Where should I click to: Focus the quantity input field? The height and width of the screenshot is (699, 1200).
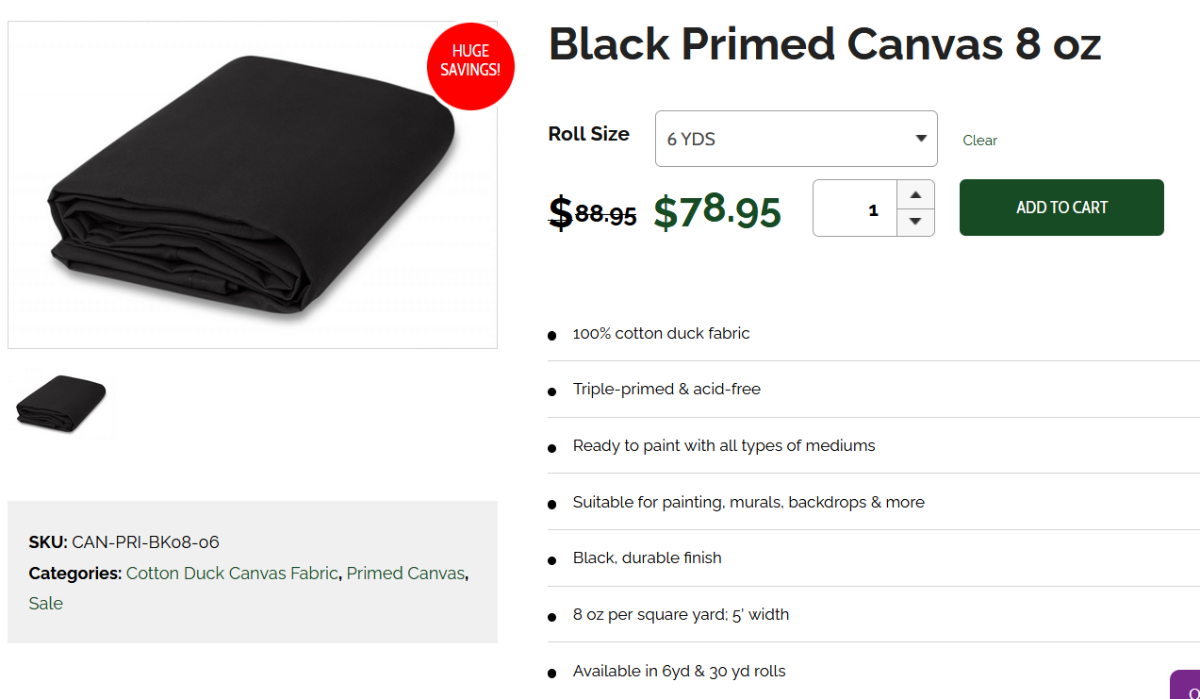coord(855,209)
